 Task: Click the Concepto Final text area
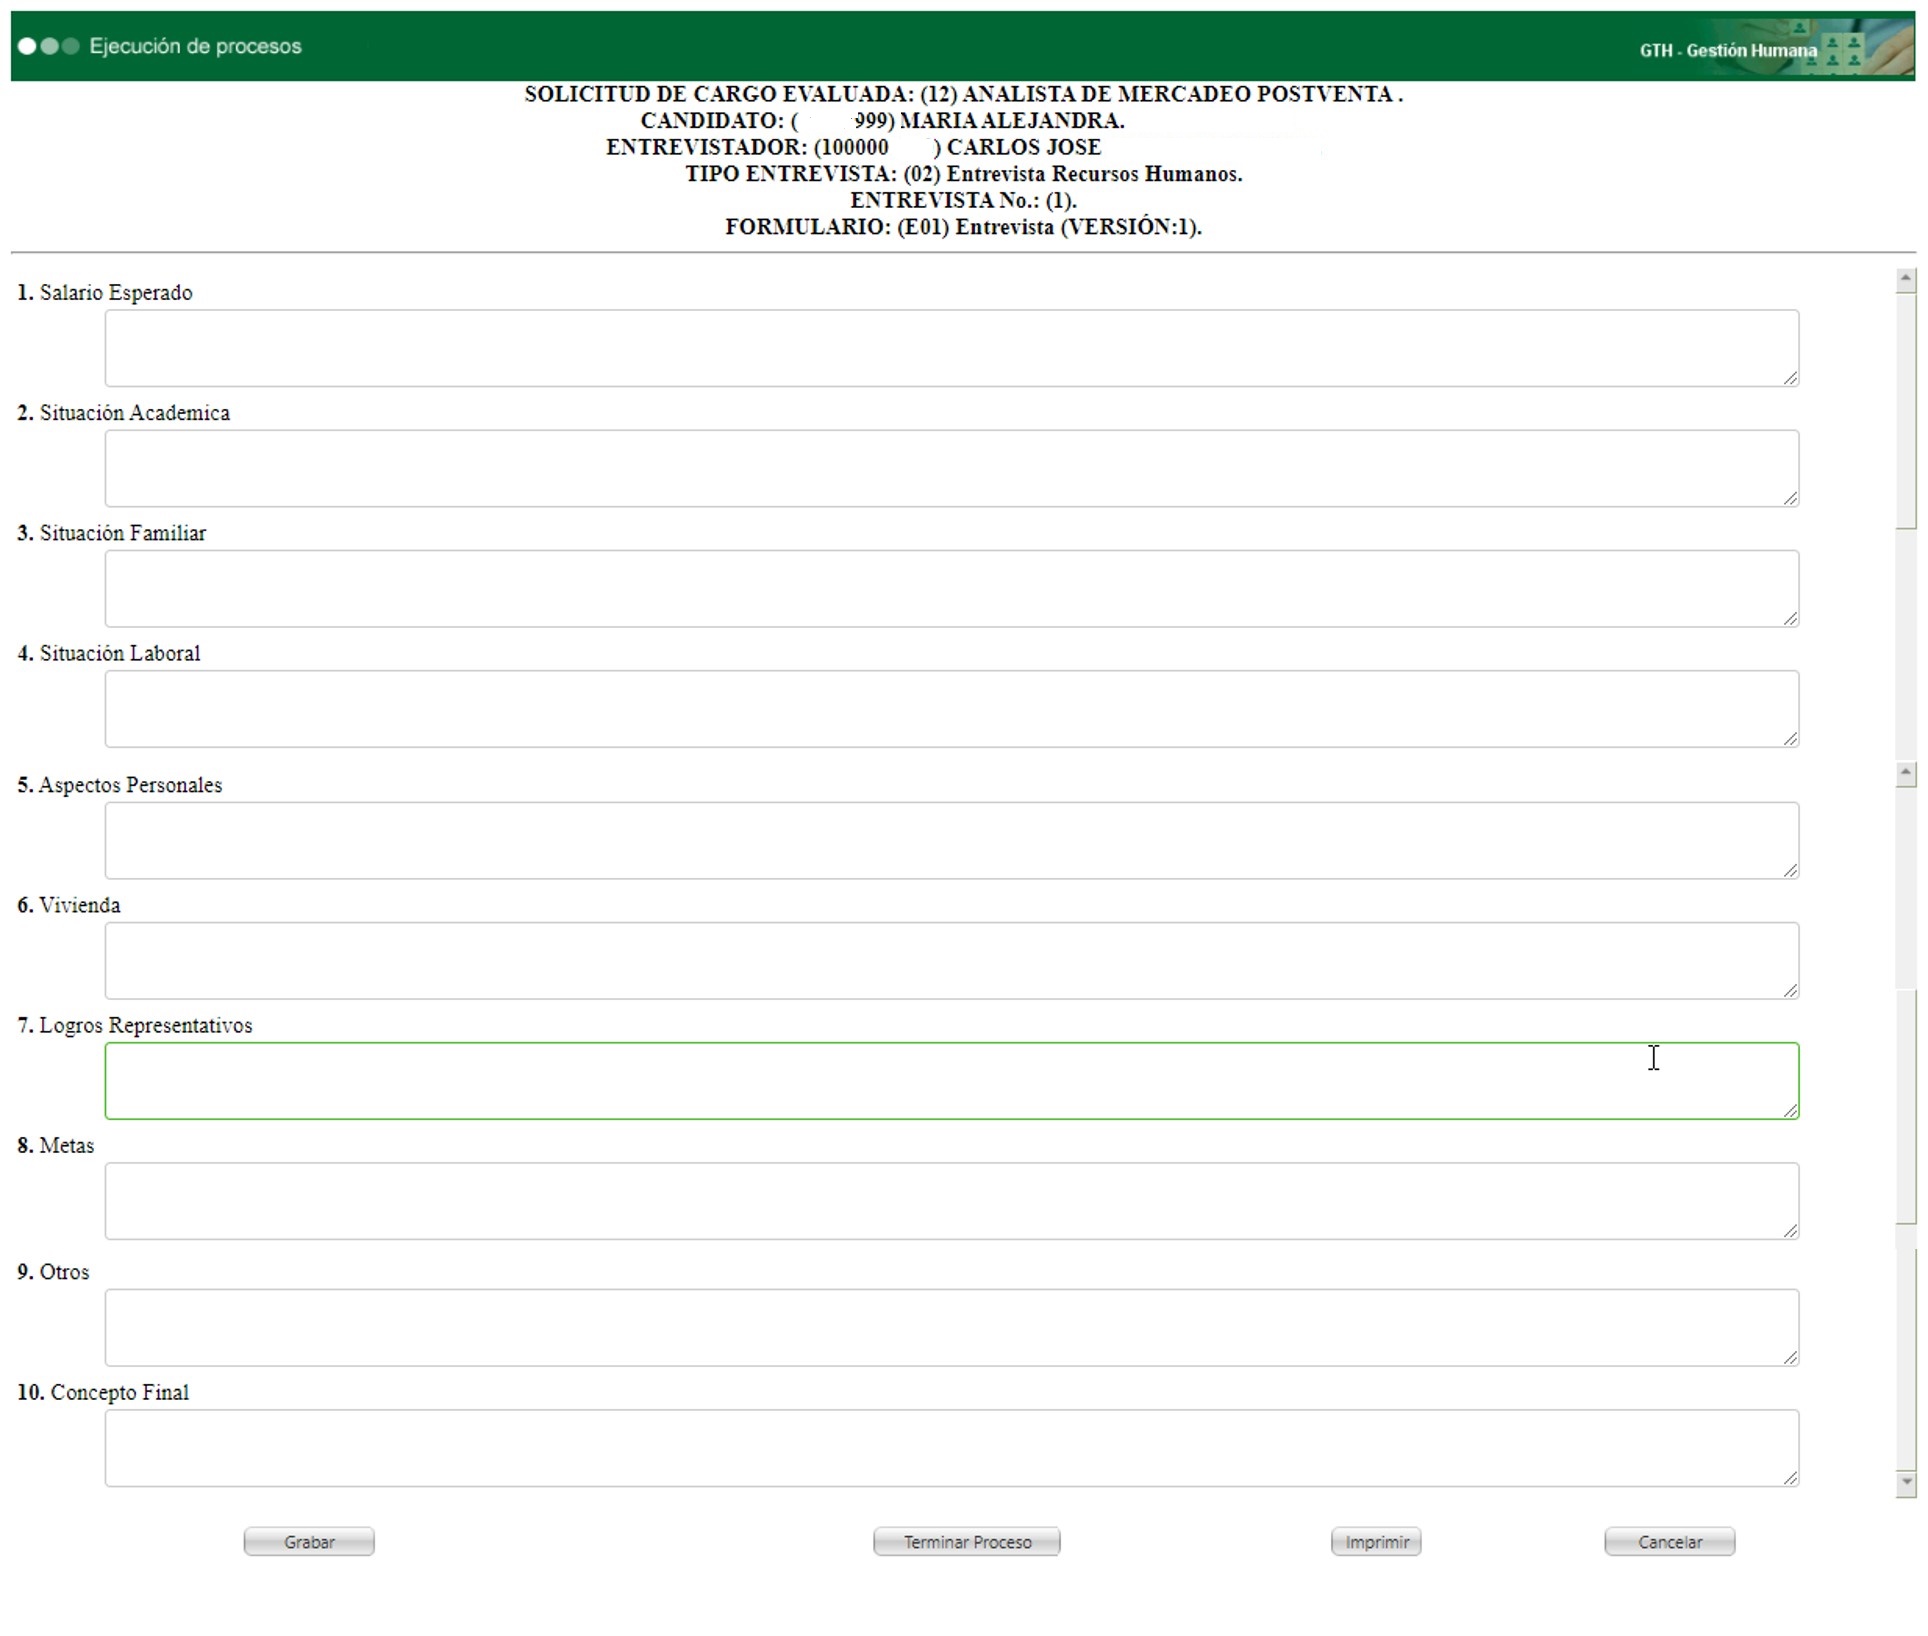tap(951, 1448)
